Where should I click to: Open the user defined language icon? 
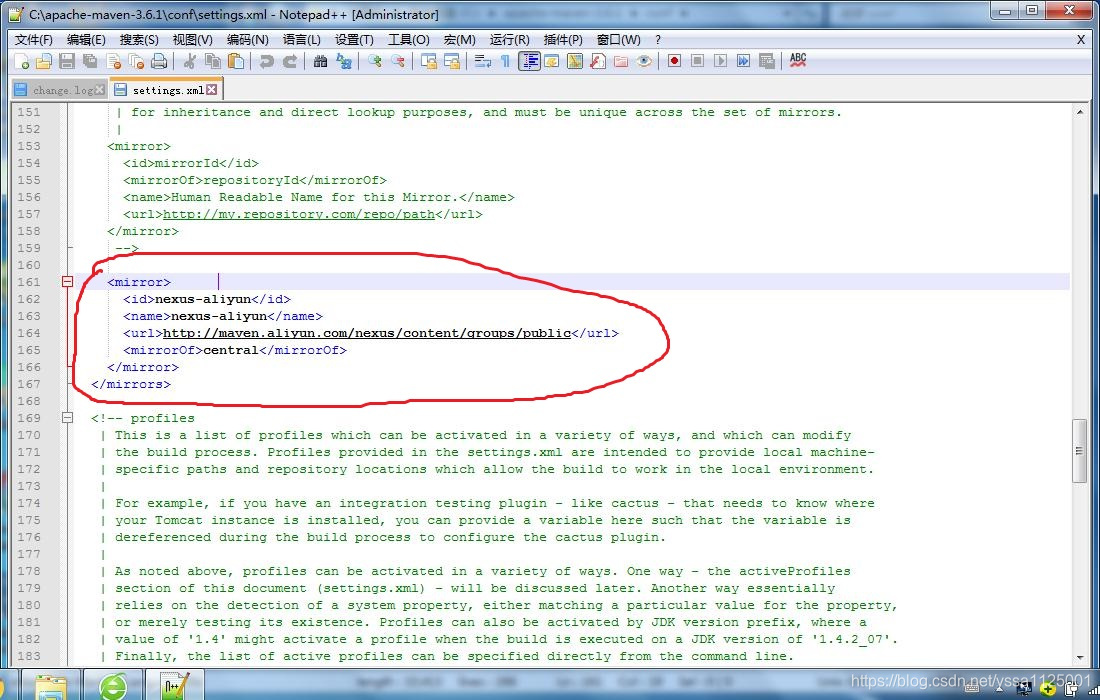(551, 62)
